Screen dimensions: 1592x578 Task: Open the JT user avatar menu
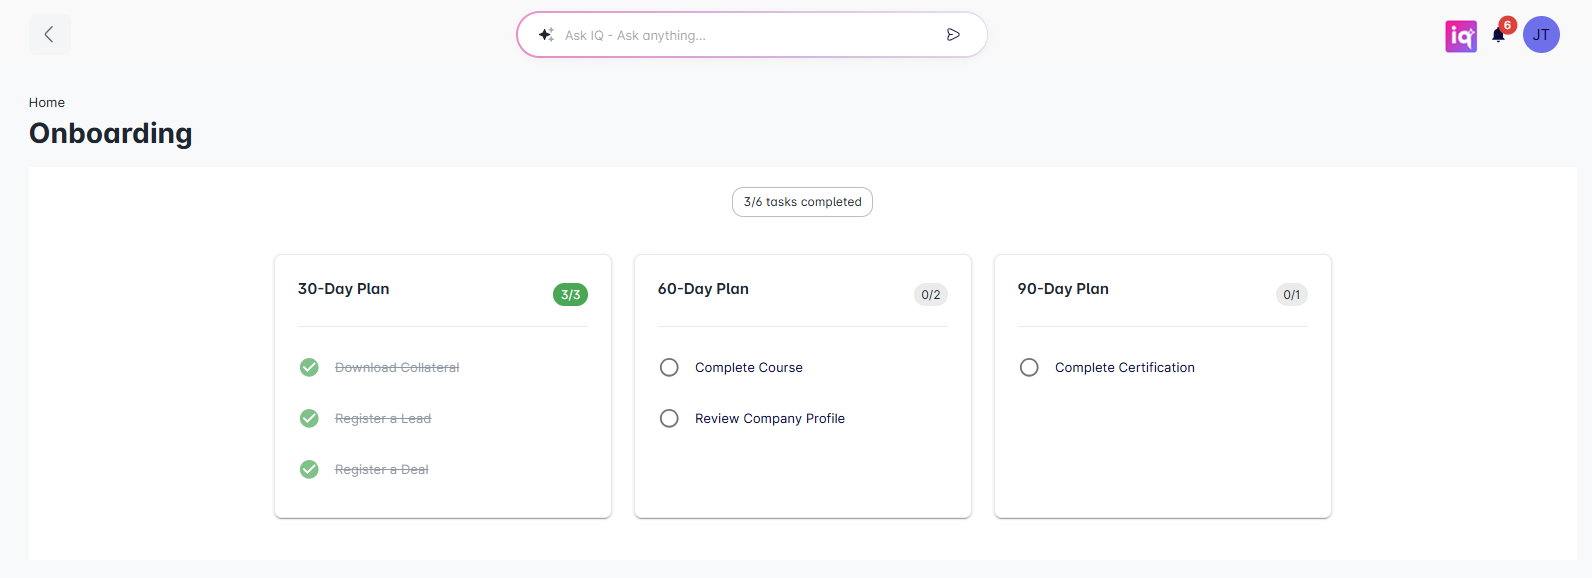coord(1541,35)
